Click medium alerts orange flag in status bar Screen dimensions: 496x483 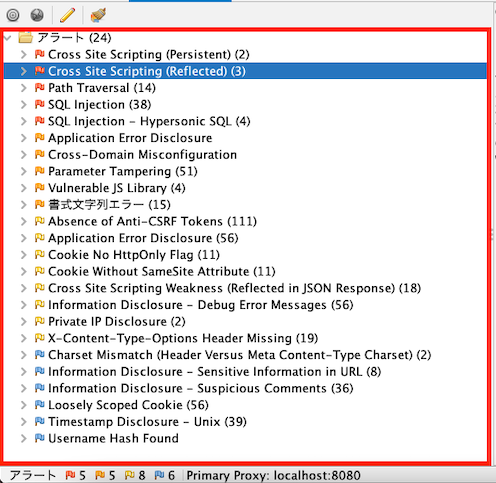coord(100,475)
